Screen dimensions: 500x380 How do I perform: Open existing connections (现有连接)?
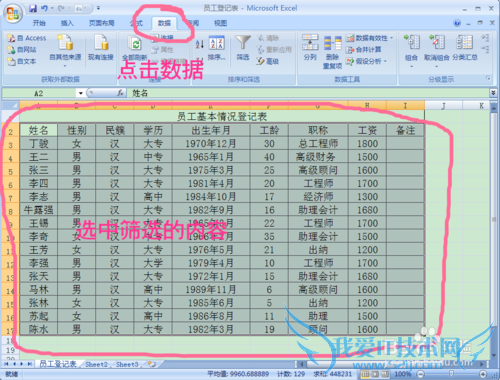pyautogui.click(x=101, y=48)
